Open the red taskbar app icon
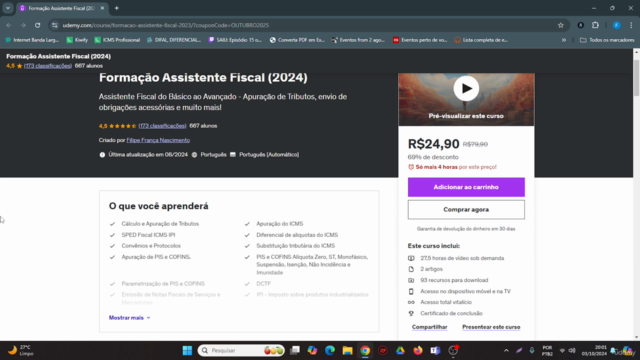 pyautogui.click(x=382, y=350)
